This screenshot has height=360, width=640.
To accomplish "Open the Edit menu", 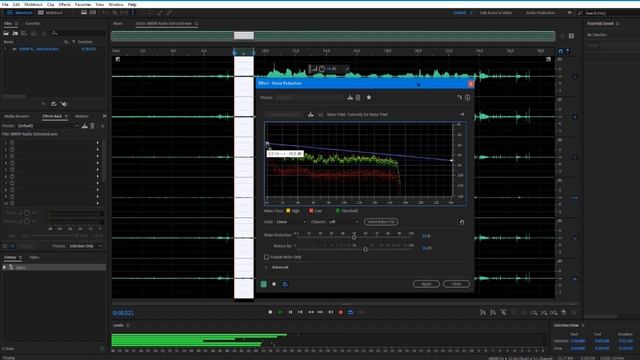I will [16, 4].
